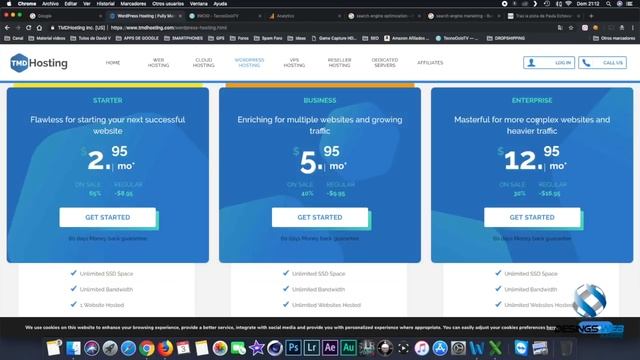
Task: Open the Historial menu
Action: (105, 4)
